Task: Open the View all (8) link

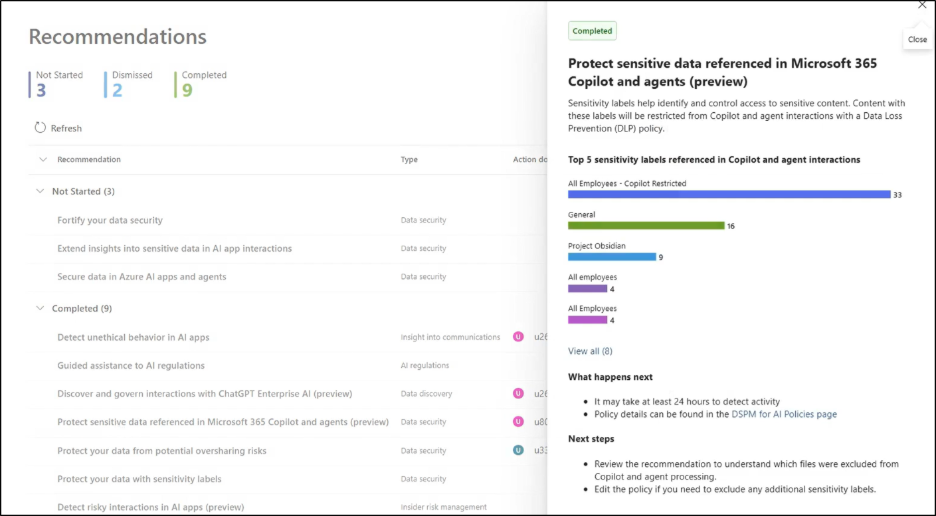Action: click(590, 351)
